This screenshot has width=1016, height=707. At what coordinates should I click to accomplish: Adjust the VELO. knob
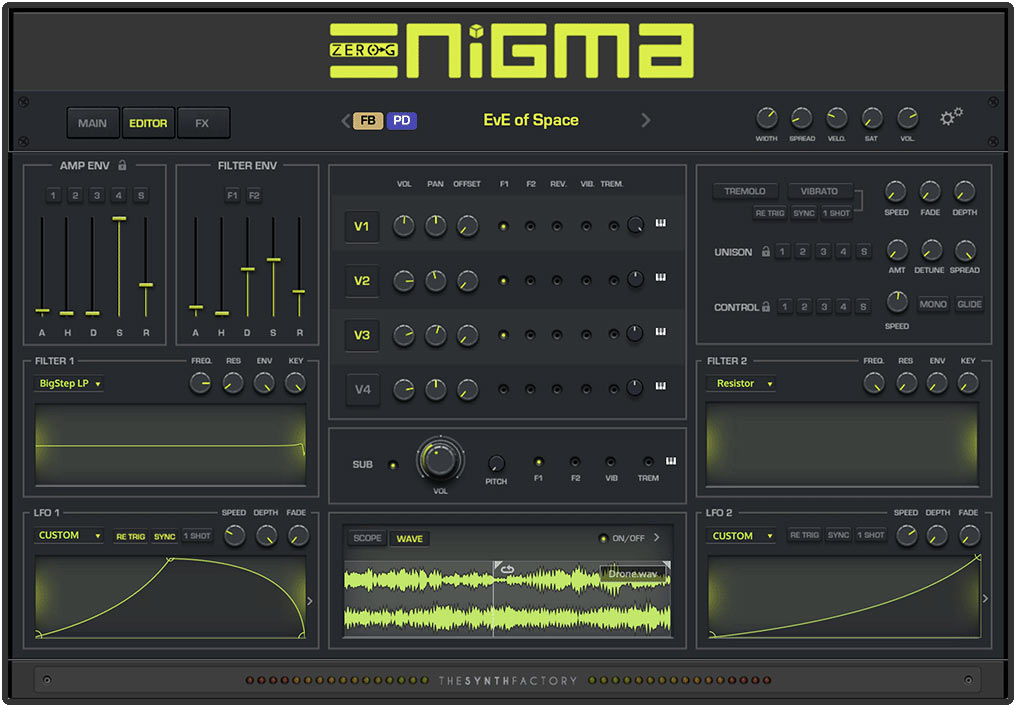pos(837,119)
